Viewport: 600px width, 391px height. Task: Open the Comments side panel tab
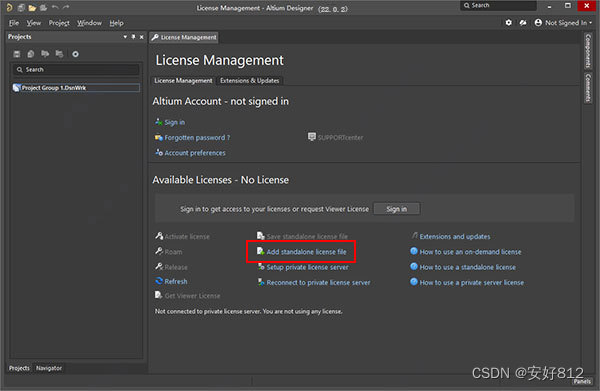pyautogui.click(x=588, y=88)
